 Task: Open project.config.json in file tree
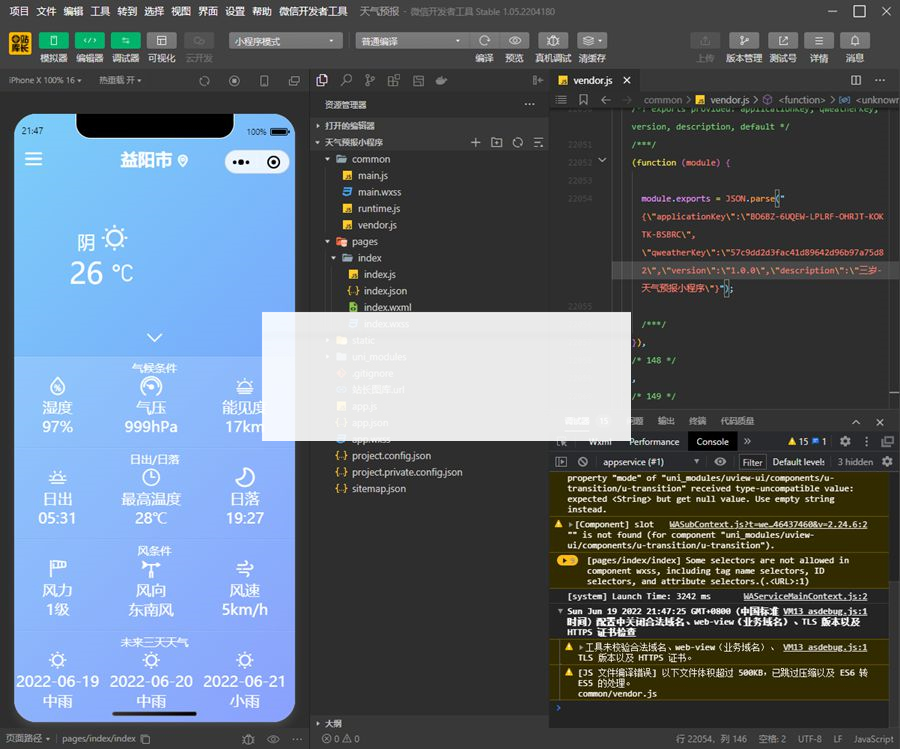(391, 456)
